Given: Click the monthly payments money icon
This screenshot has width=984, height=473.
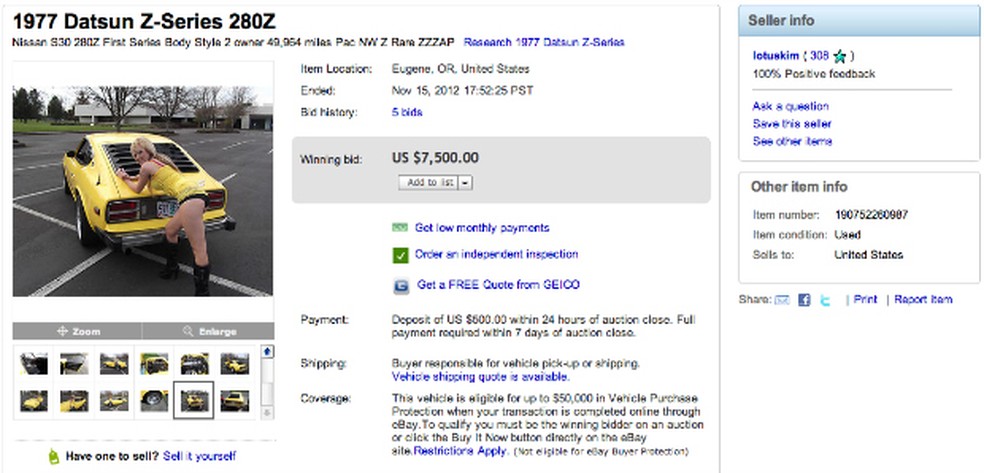Looking at the screenshot, I should [401, 228].
